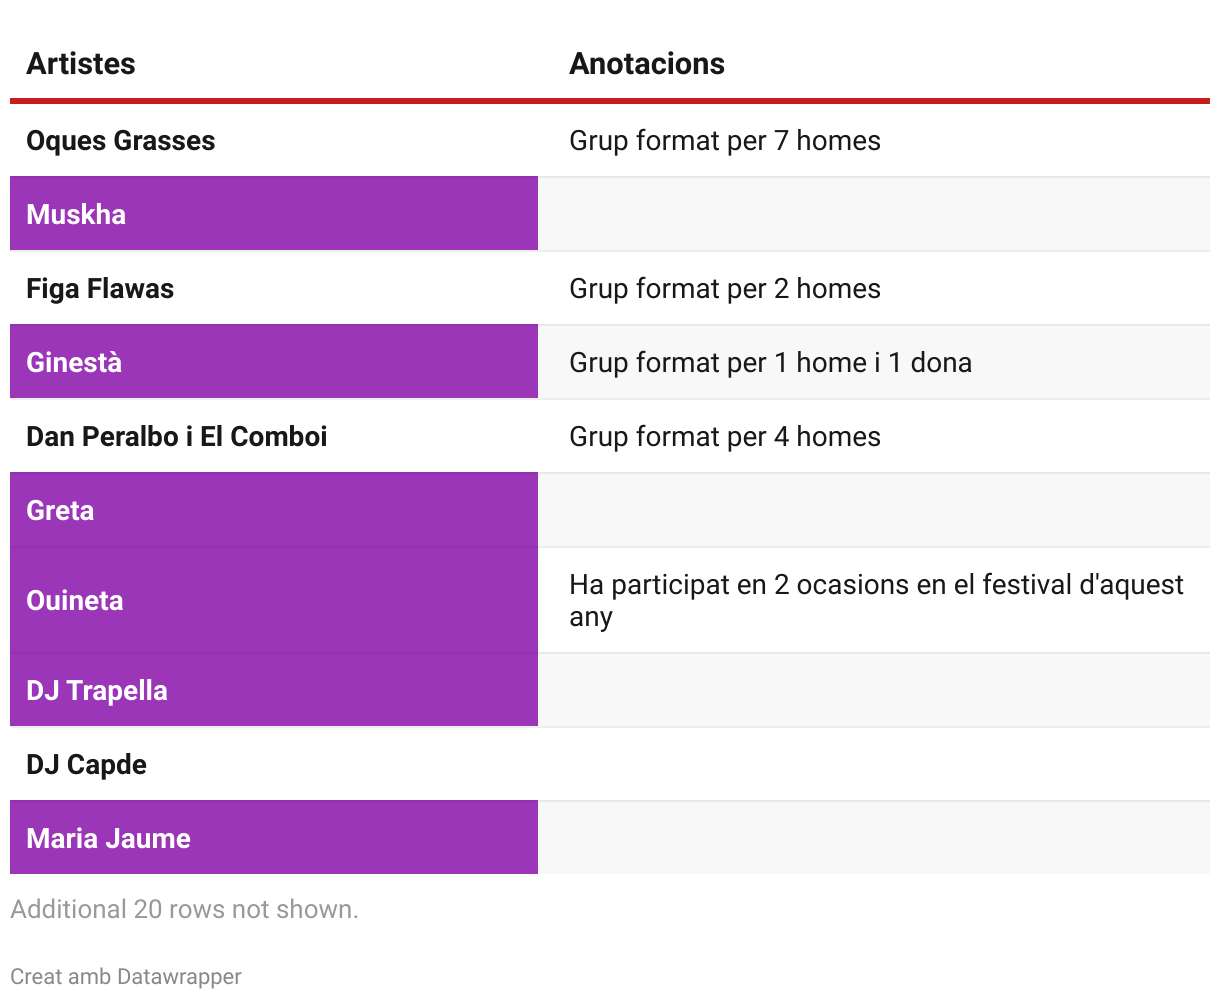The image size is (1220, 1000).
Task: Select the Oques Grasses artist cell
Action: [x=121, y=141]
